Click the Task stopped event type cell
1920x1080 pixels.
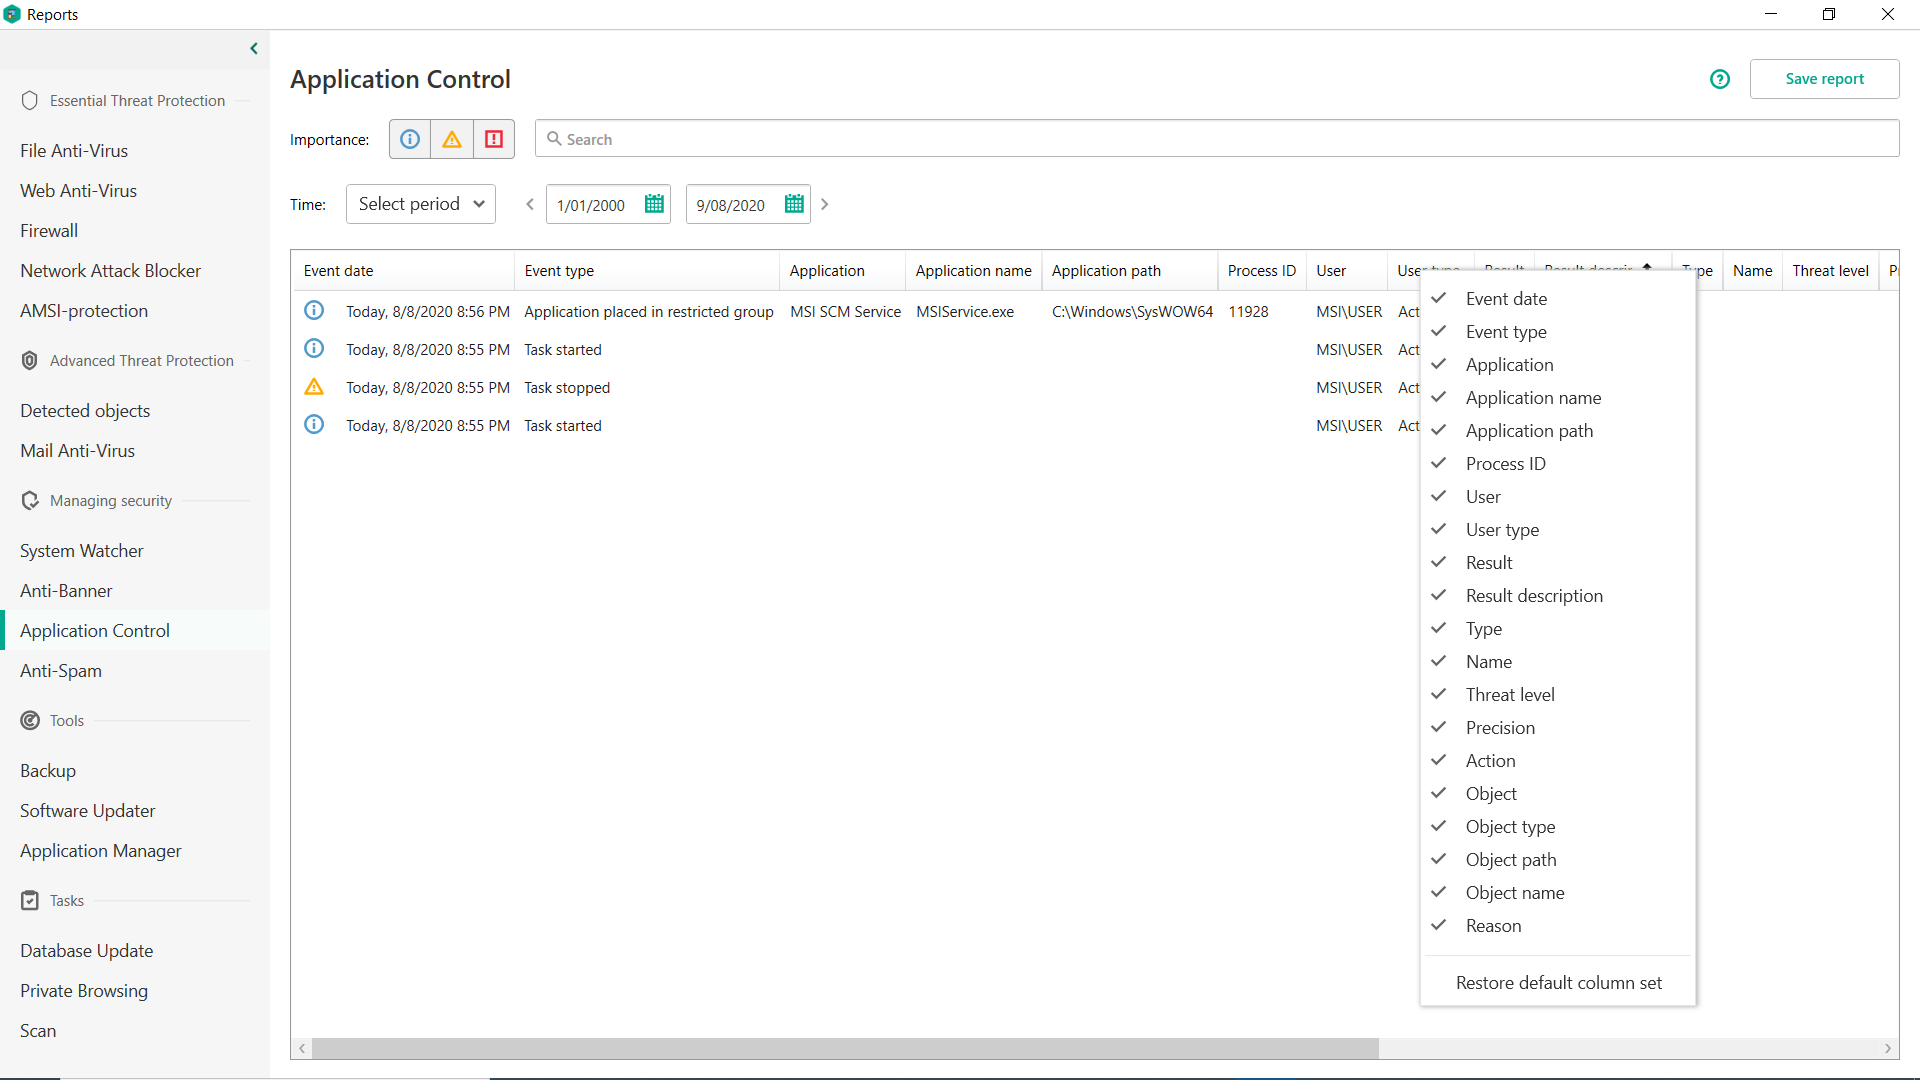(567, 387)
